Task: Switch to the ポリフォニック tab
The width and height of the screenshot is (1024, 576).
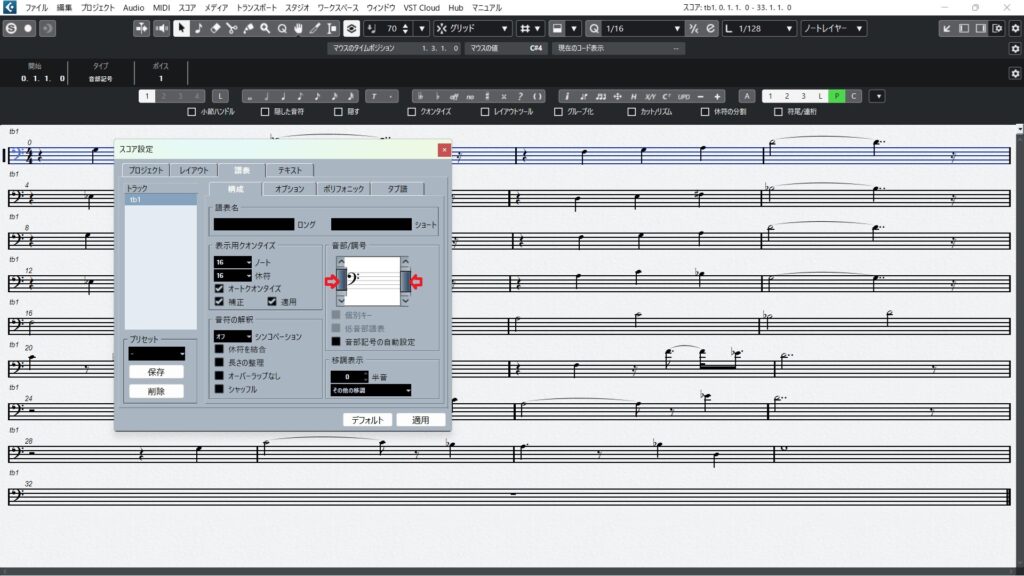Action: coord(343,188)
